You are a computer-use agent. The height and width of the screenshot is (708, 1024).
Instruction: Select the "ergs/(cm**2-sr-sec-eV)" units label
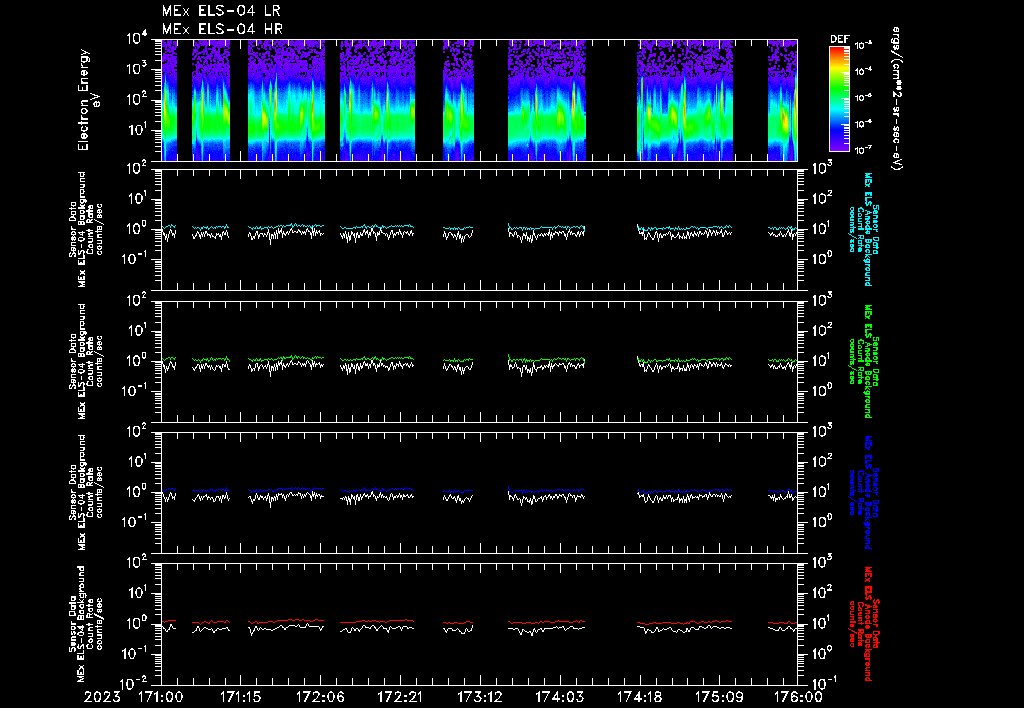coord(897,99)
